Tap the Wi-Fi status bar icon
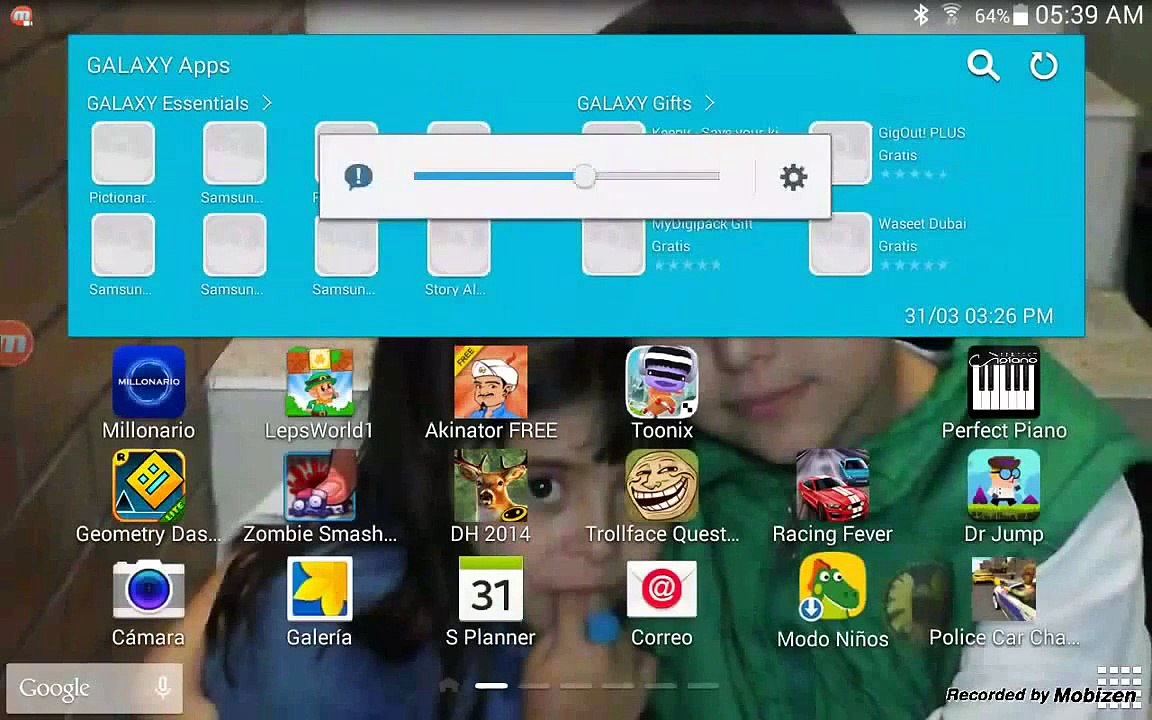 (951, 15)
